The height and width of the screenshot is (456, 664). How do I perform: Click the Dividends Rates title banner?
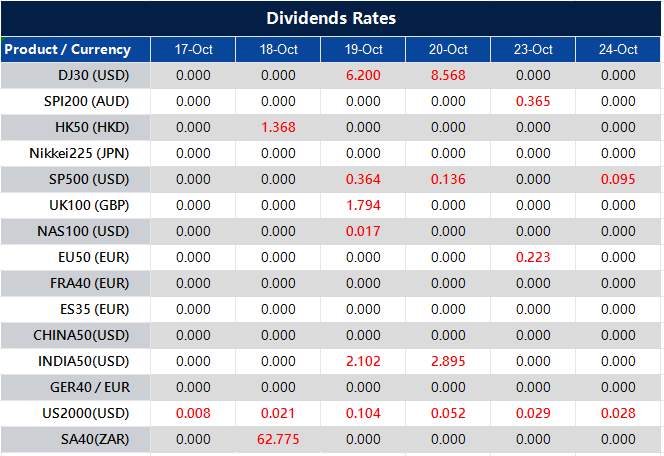(331, 18)
